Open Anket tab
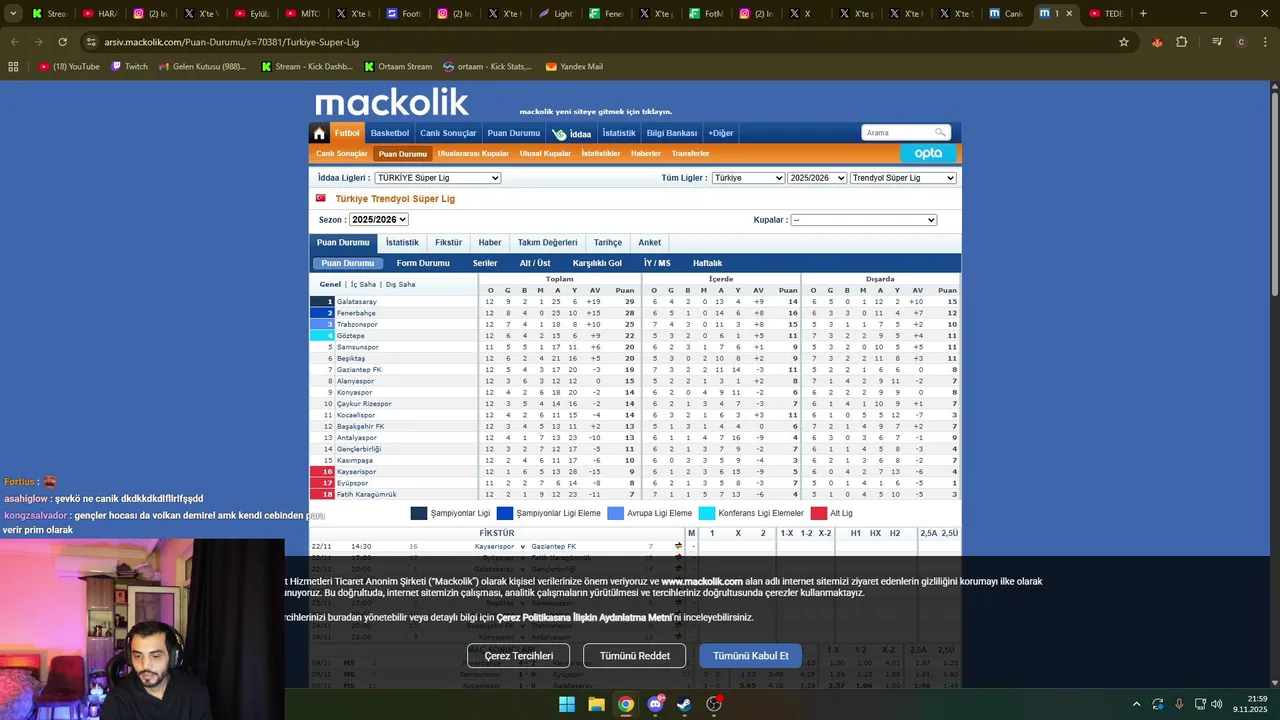This screenshot has height=720, width=1280. [x=650, y=242]
